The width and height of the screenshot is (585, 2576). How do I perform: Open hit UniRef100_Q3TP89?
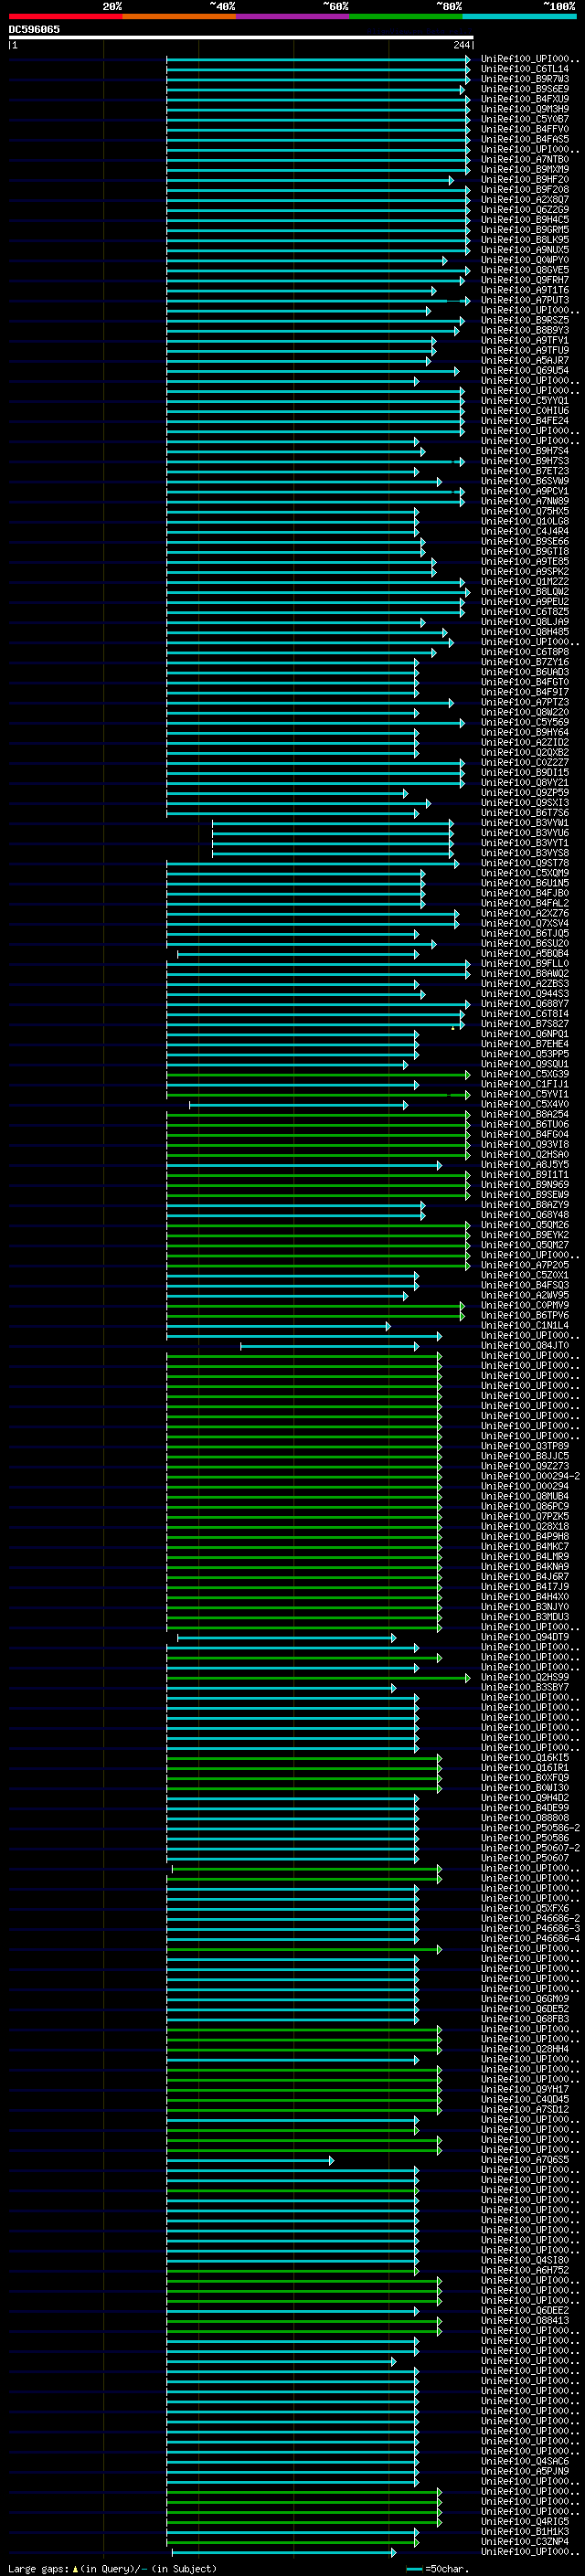coord(525,1446)
